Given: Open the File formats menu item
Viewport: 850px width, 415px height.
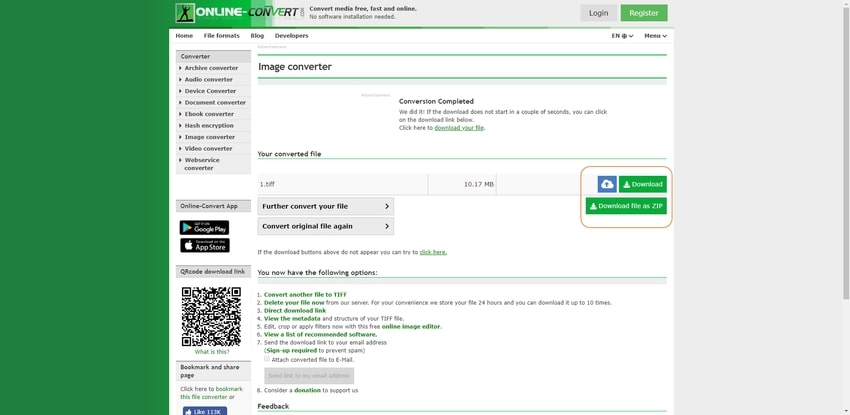Looking at the screenshot, I should 221,36.
